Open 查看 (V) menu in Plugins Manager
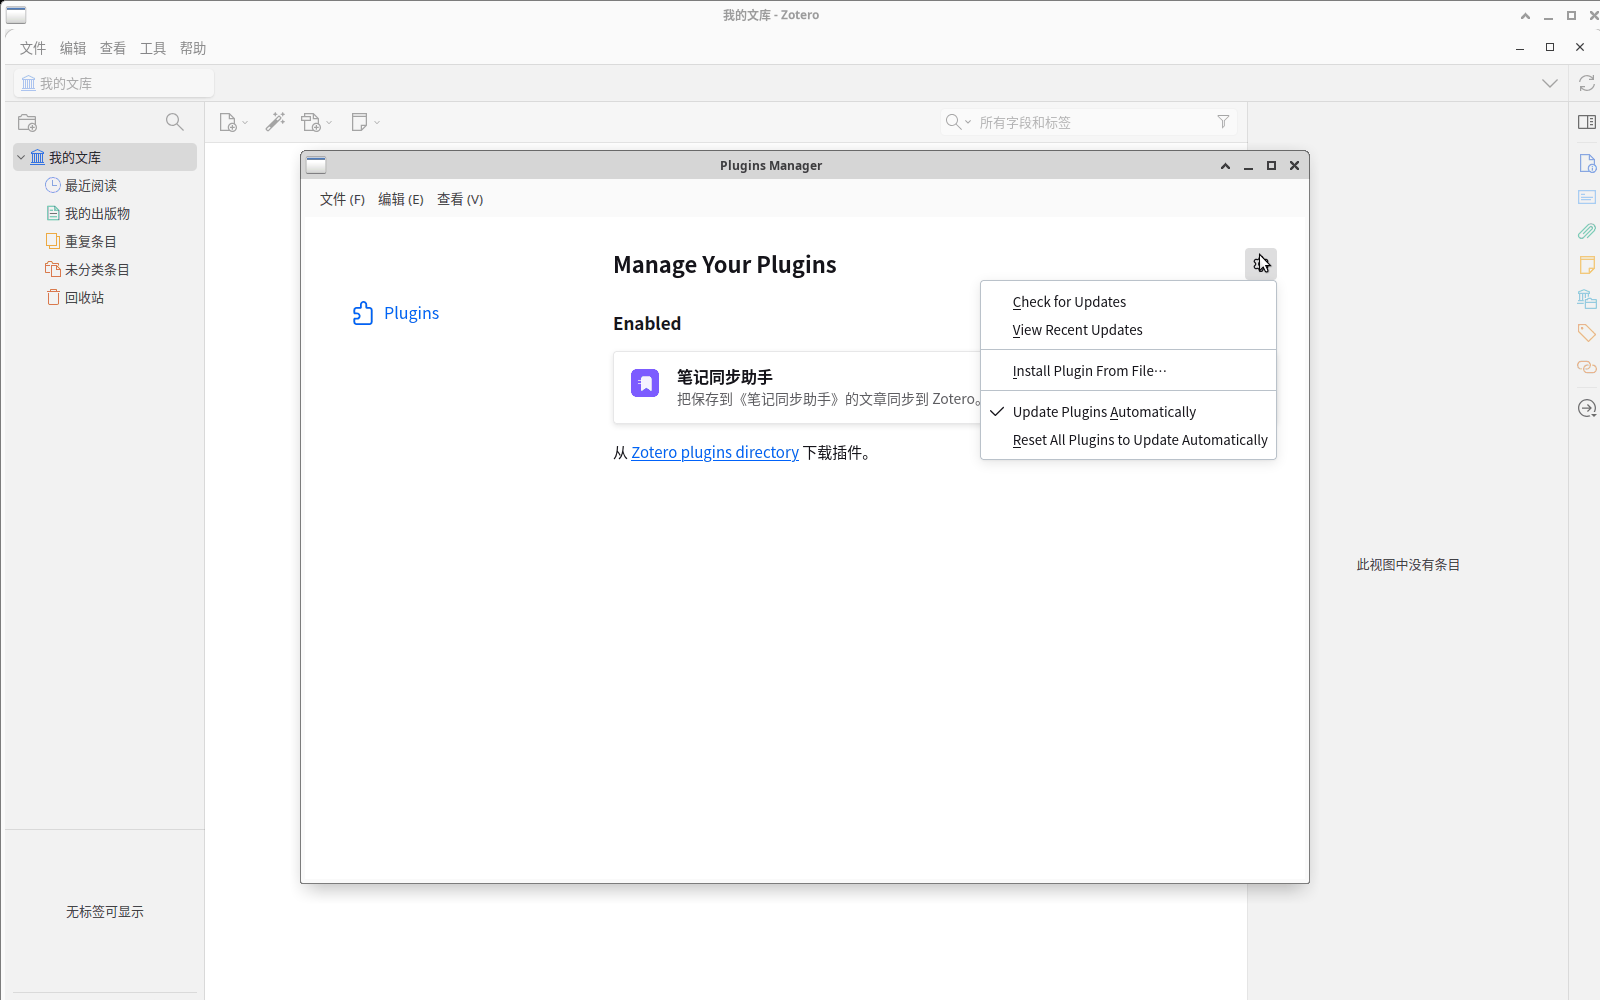The width and height of the screenshot is (1600, 1000). (x=460, y=200)
